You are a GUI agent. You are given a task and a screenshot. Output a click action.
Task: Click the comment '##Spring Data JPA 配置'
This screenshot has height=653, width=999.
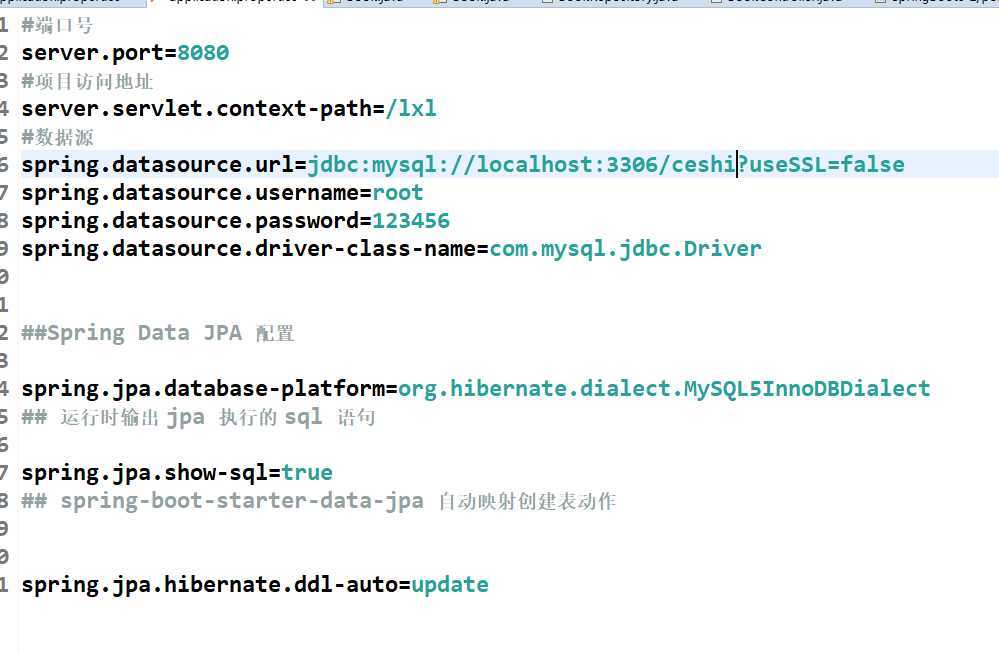pyautogui.click(x=158, y=333)
